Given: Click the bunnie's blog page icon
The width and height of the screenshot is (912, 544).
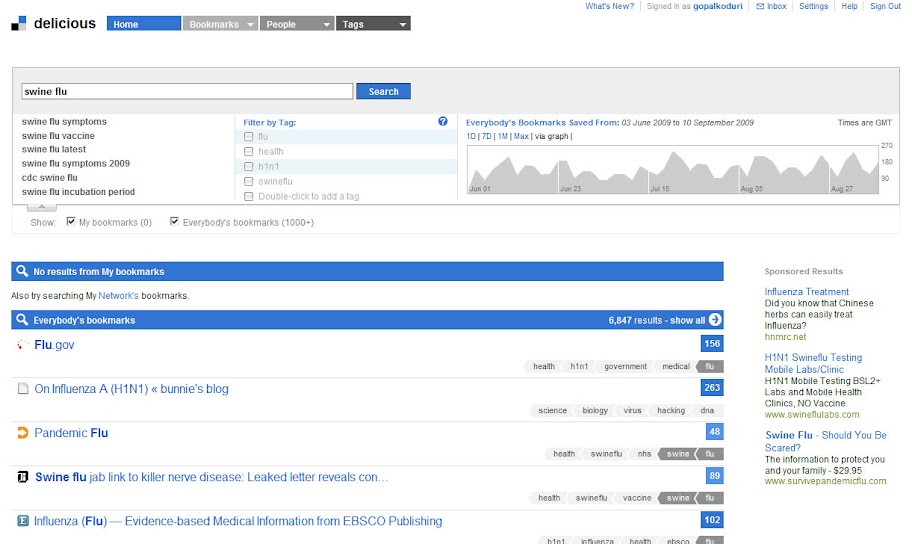Looking at the screenshot, I should (23, 389).
